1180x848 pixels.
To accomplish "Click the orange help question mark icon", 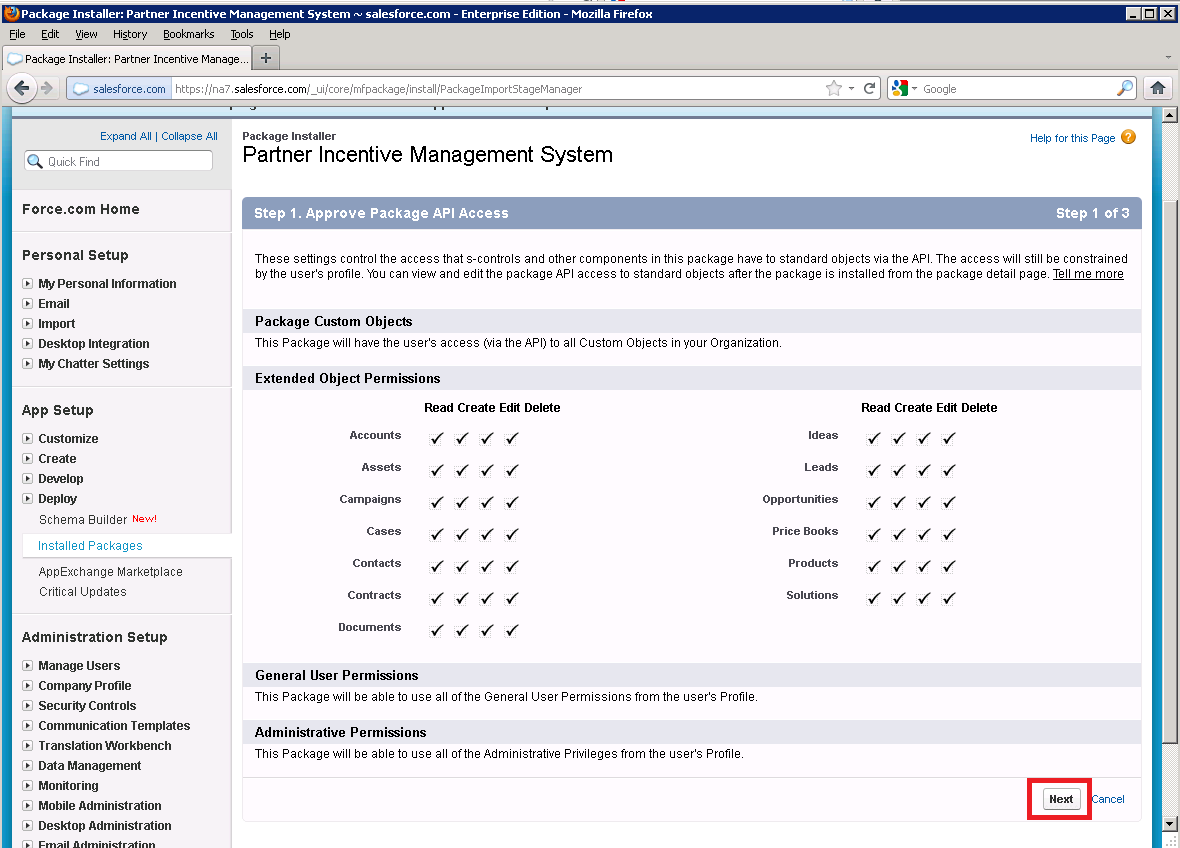I will pos(1129,137).
